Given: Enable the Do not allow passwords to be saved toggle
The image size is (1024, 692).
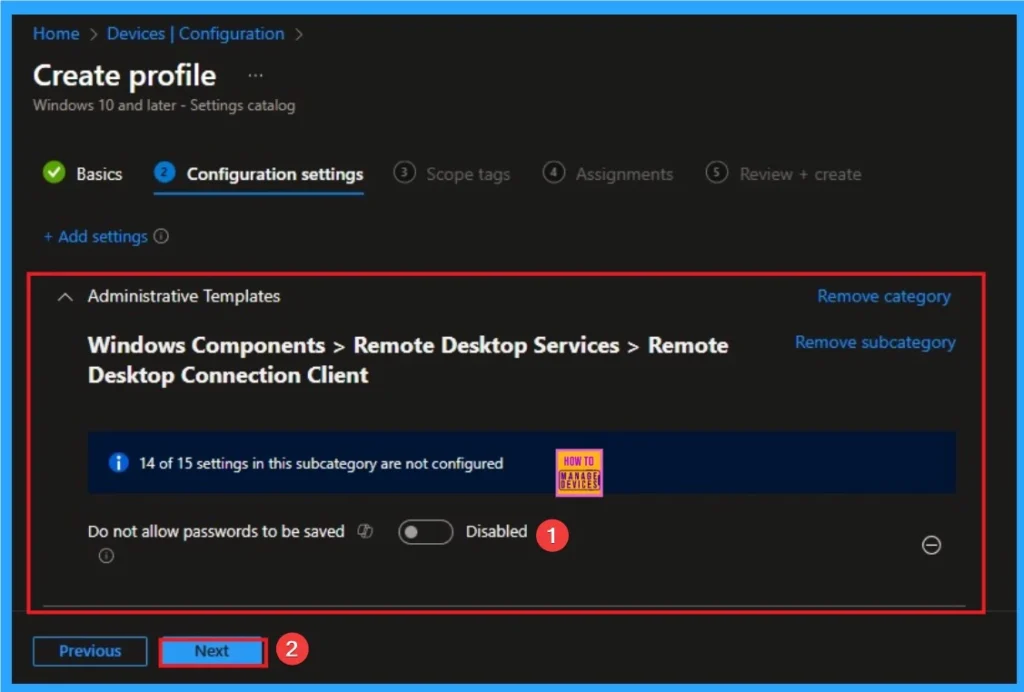Looking at the screenshot, I should pos(425,531).
